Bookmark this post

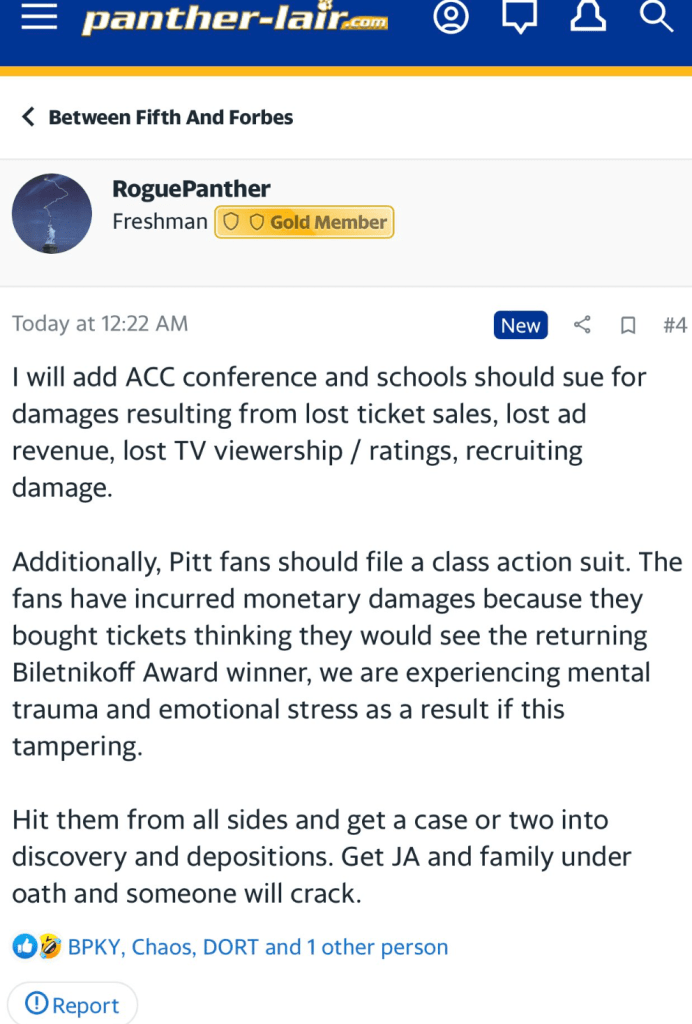click(x=628, y=325)
